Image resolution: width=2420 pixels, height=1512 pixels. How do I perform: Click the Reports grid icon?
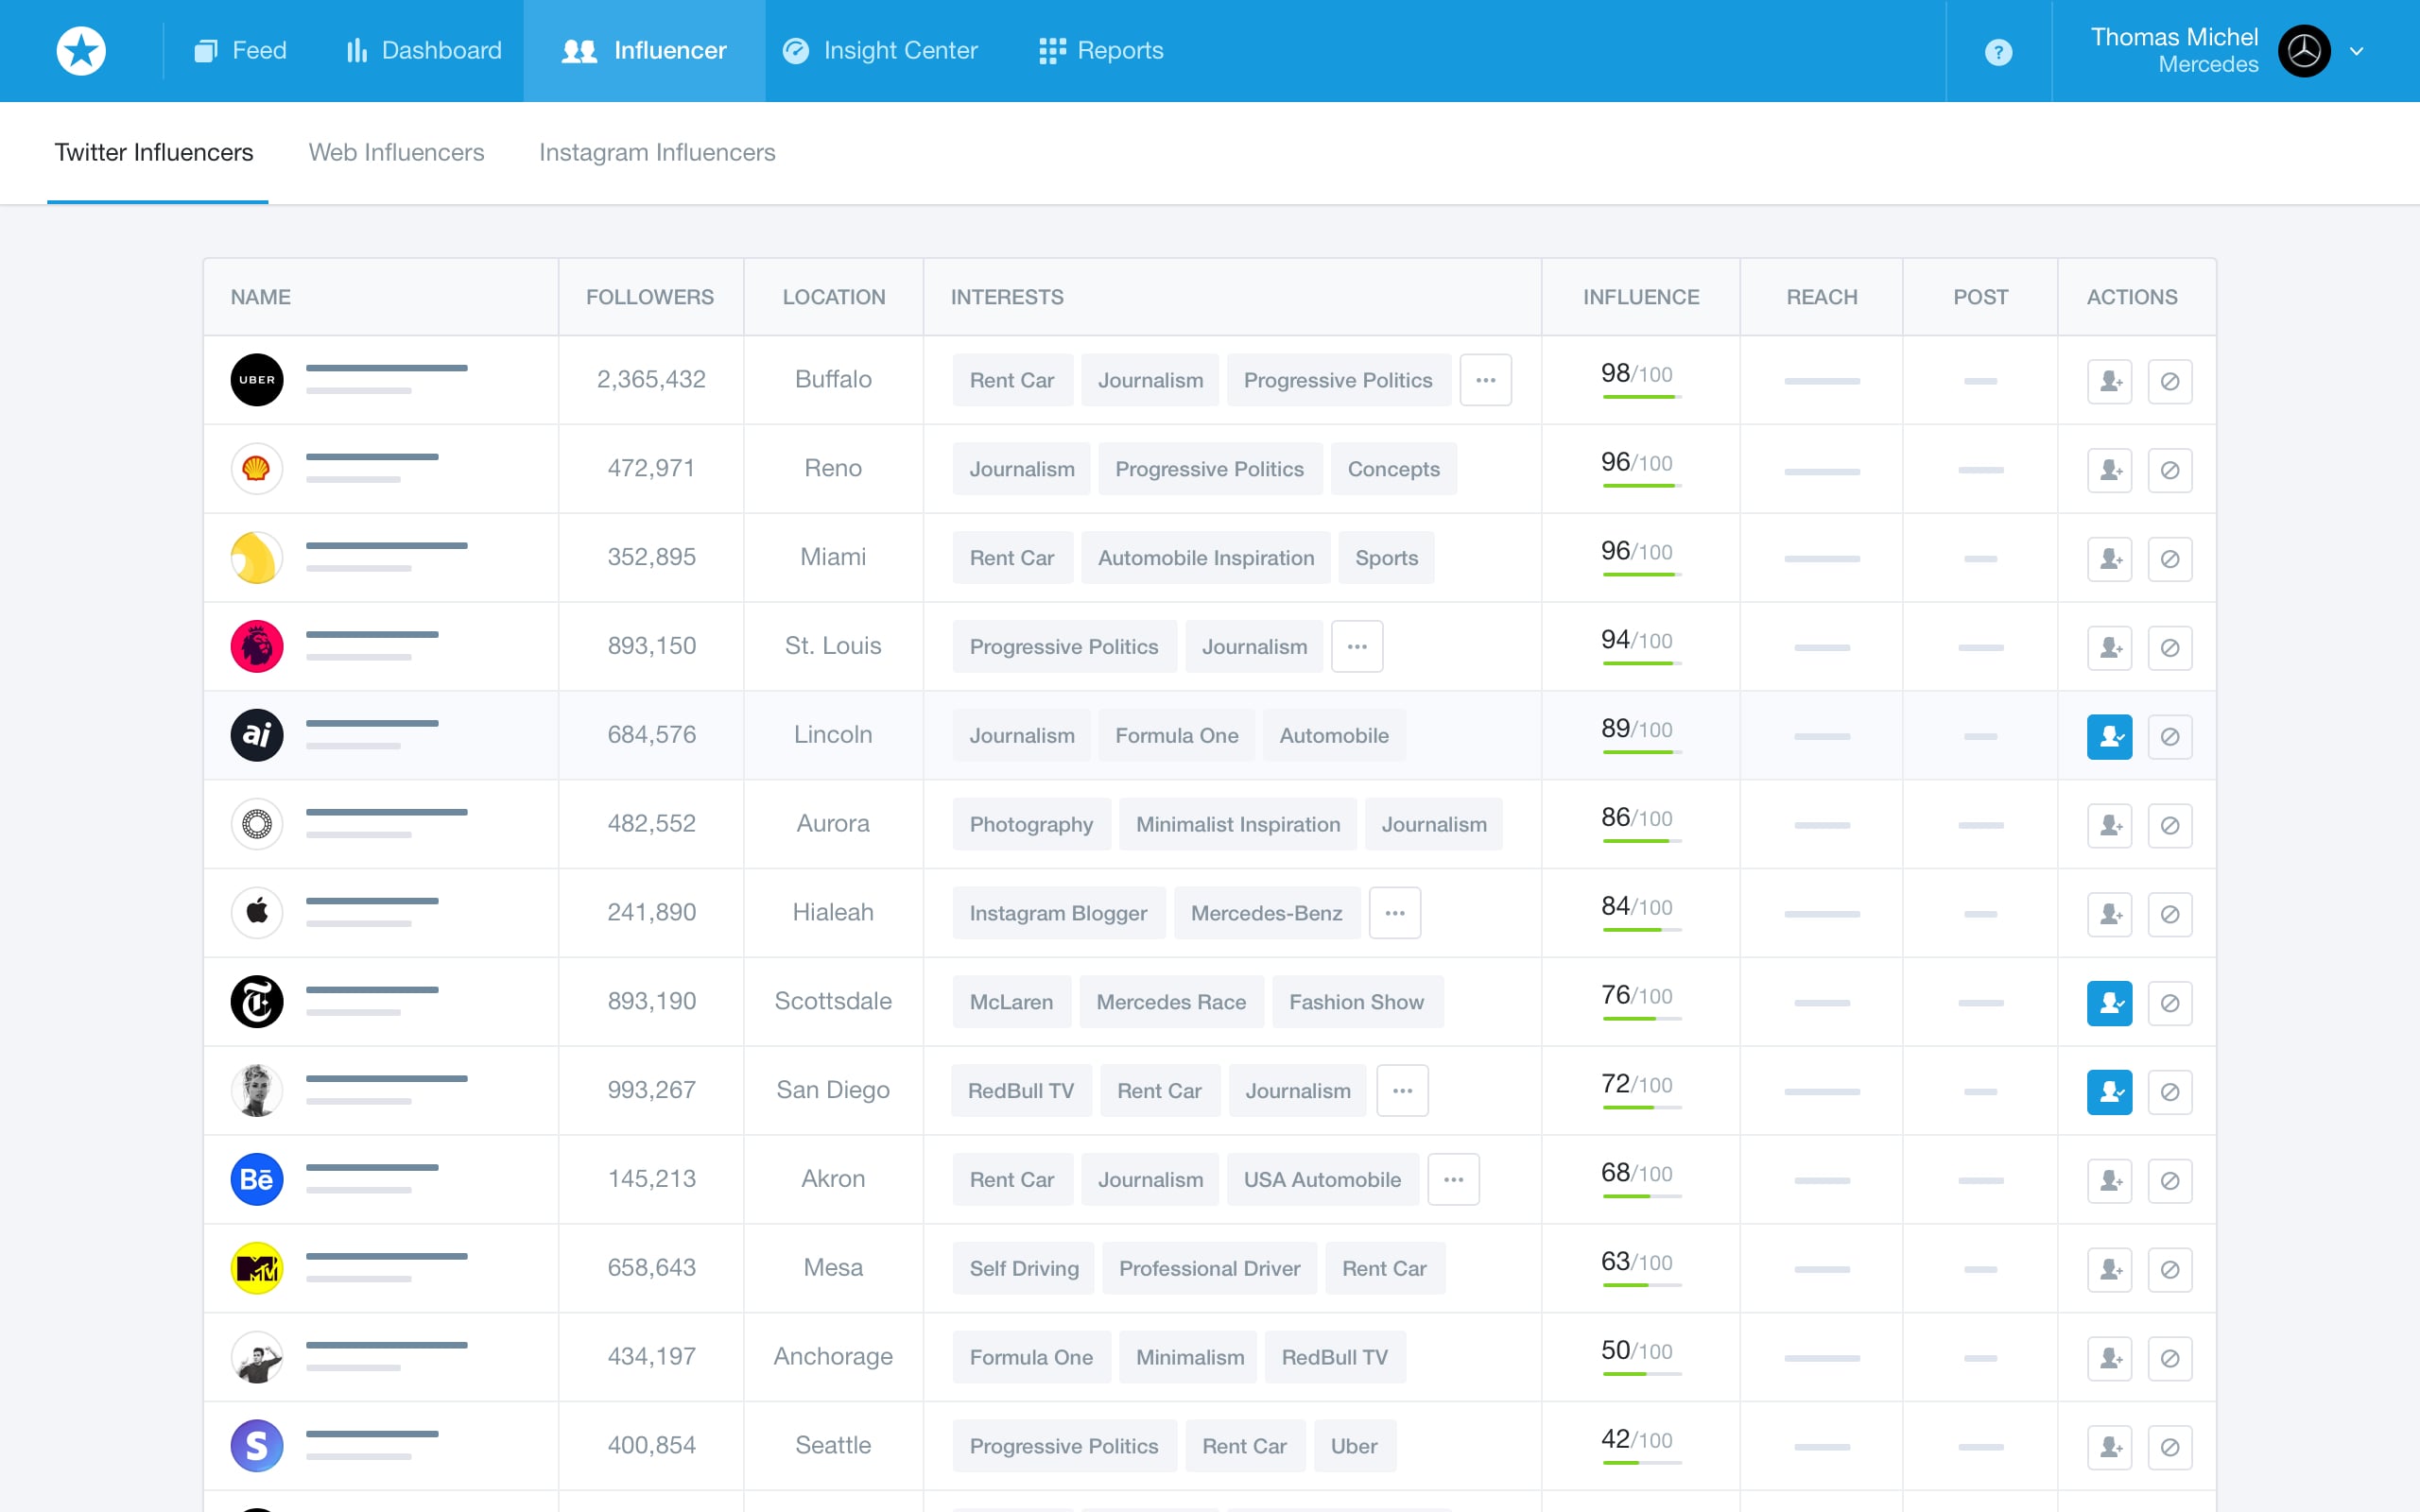(x=1051, y=51)
